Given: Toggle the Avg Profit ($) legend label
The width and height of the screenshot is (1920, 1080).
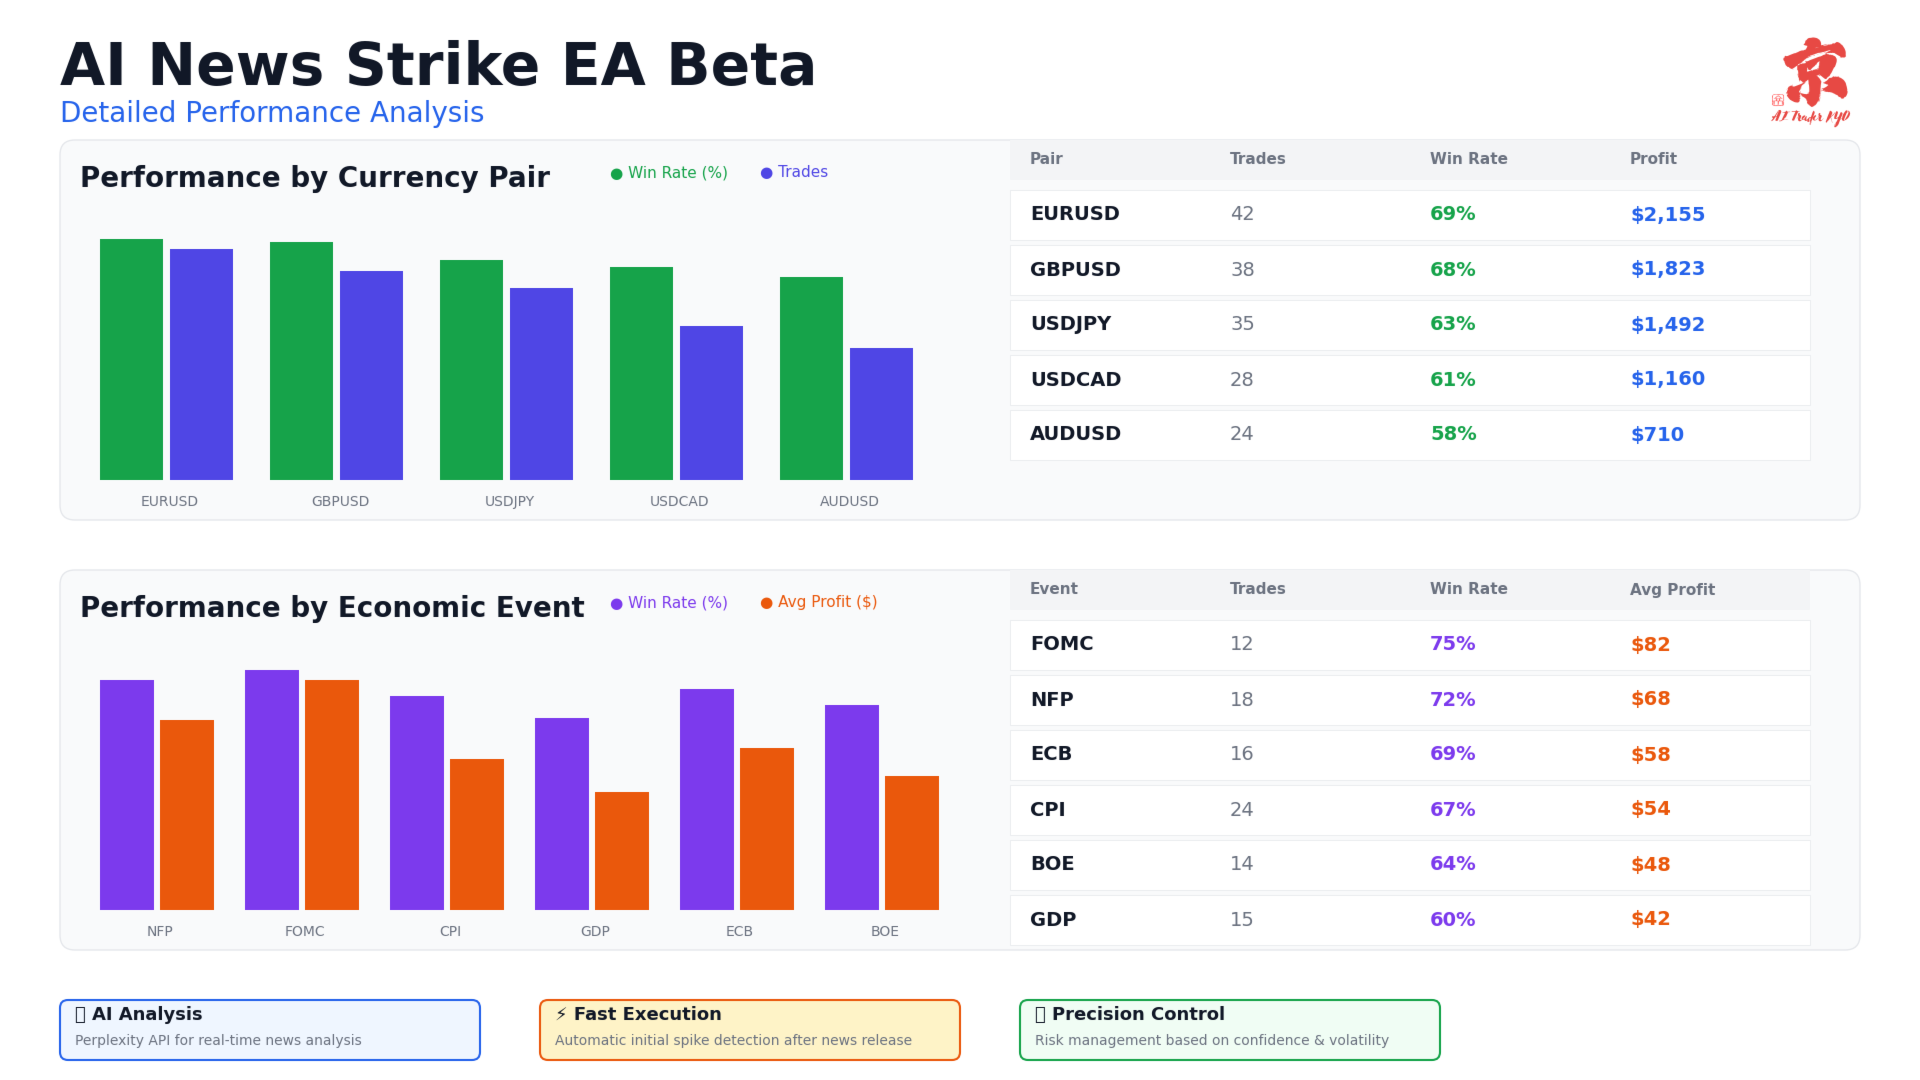Looking at the screenshot, I should (827, 602).
